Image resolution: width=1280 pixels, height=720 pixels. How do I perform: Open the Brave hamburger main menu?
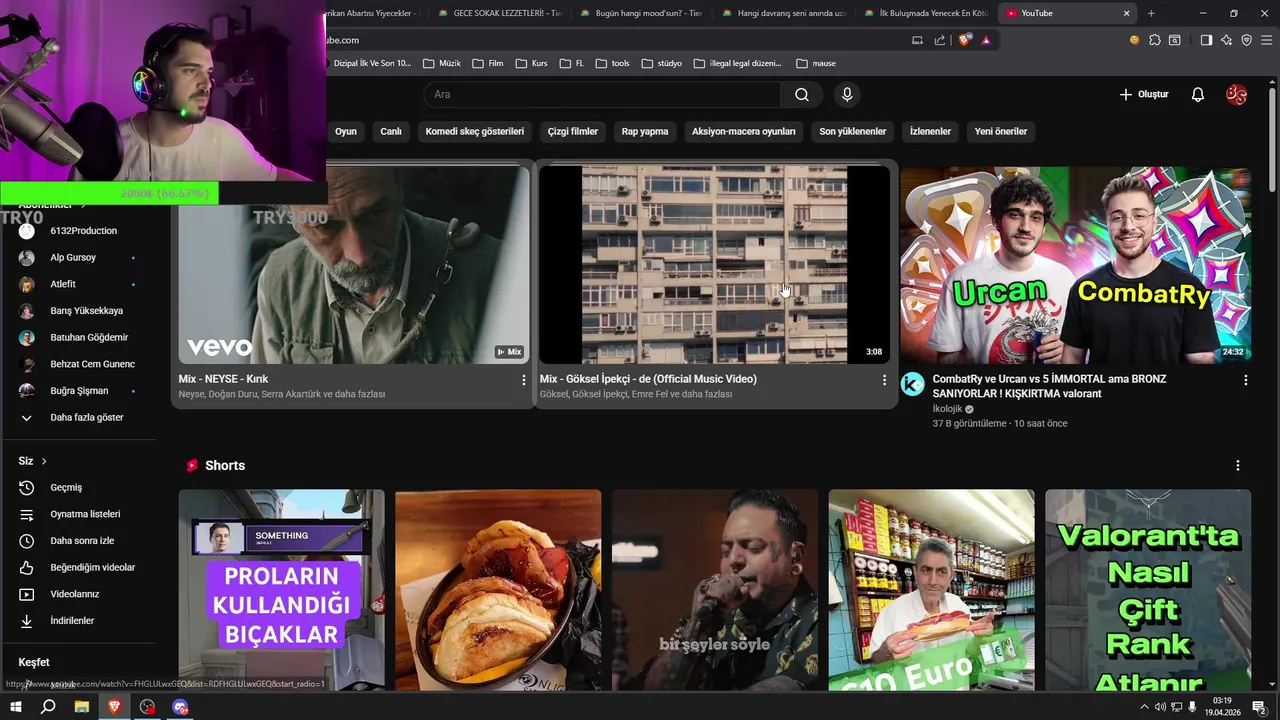(x=1266, y=40)
